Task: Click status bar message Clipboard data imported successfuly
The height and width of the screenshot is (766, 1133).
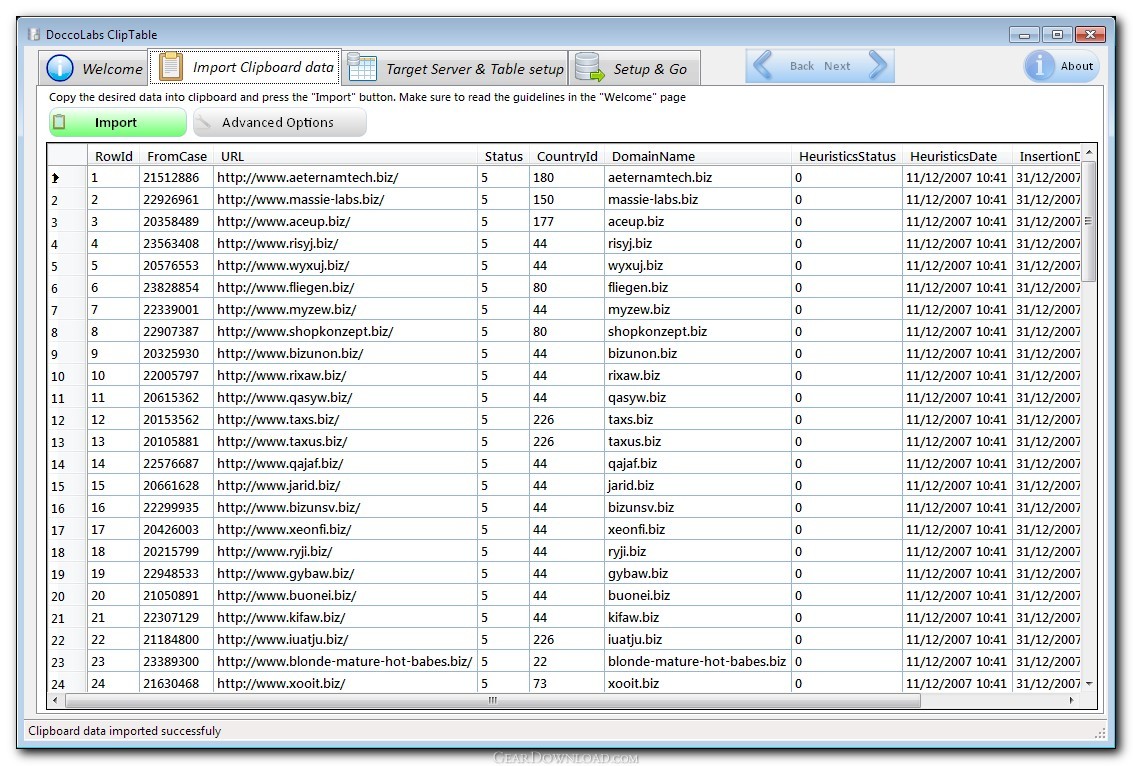Action: 124,731
